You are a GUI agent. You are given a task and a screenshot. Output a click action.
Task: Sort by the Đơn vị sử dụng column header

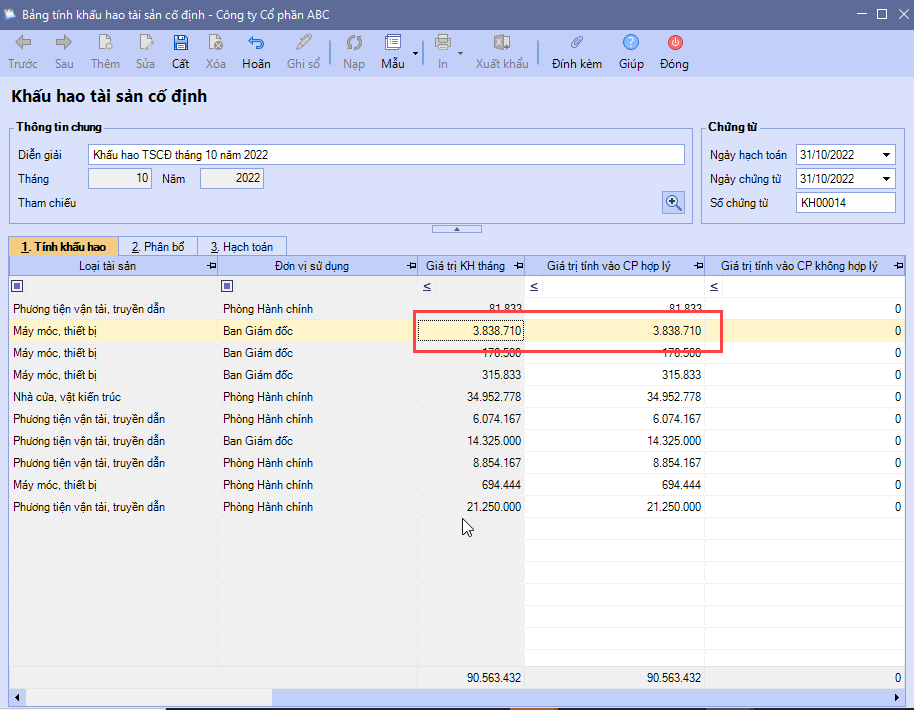coord(312,266)
